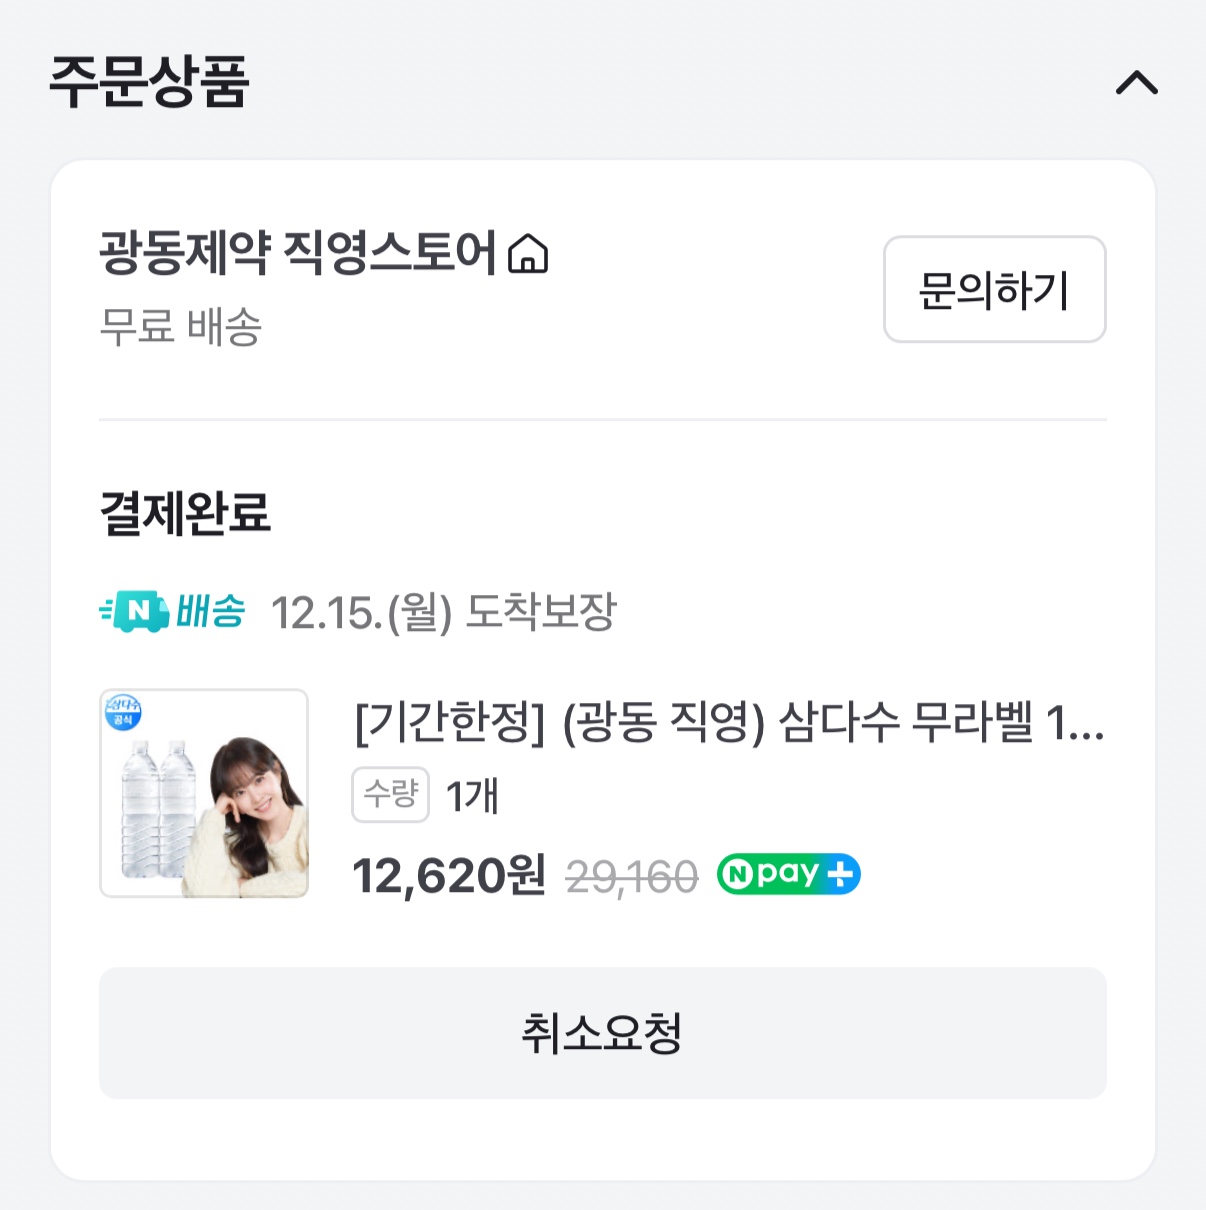The height and width of the screenshot is (1210, 1206).
Task: Open the [기간한정] 삼다수 무라벨 product title
Action: 729,722
